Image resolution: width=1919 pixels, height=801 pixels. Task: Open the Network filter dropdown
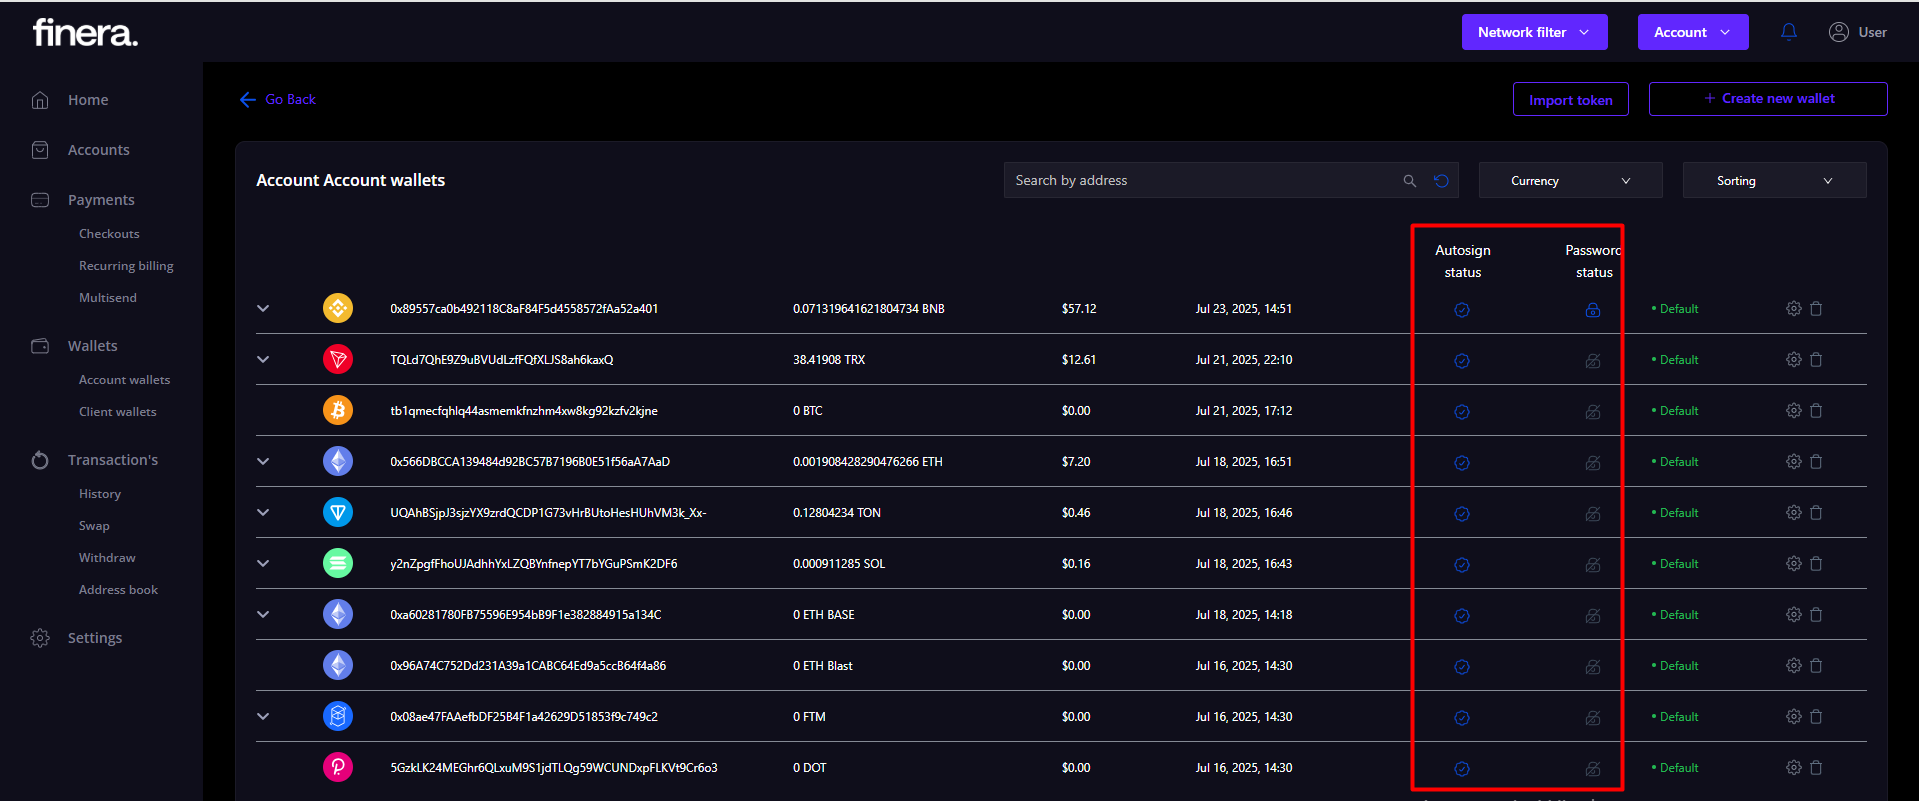click(x=1533, y=32)
